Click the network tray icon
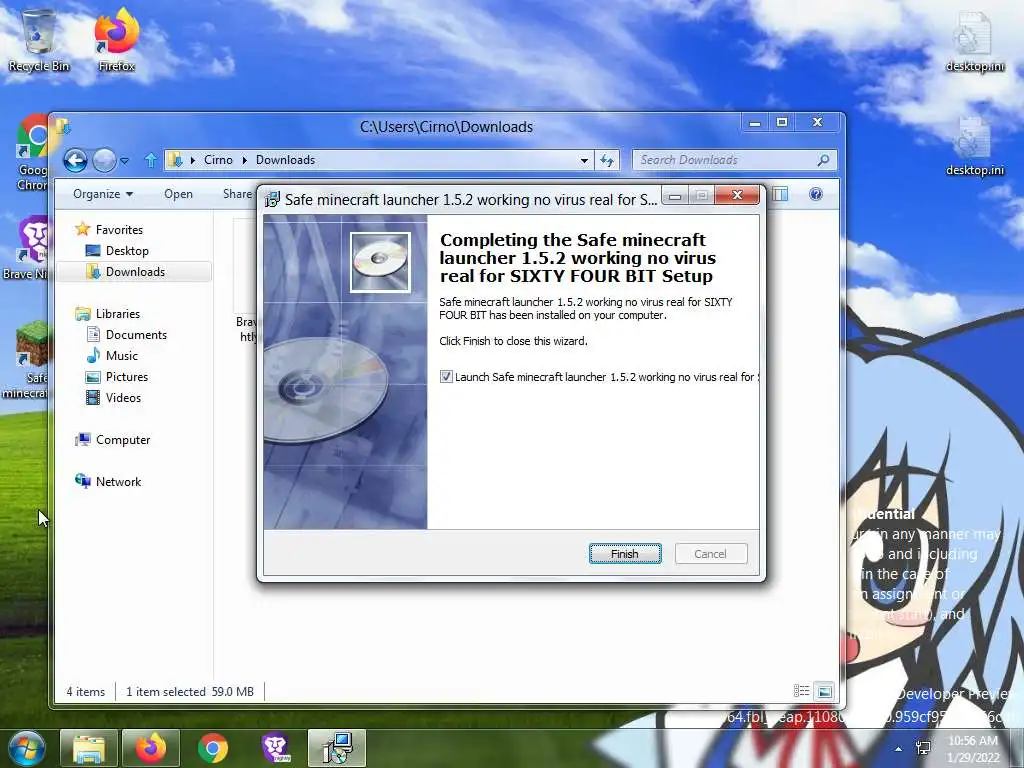1024x768 pixels. click(x=923, y=749)
